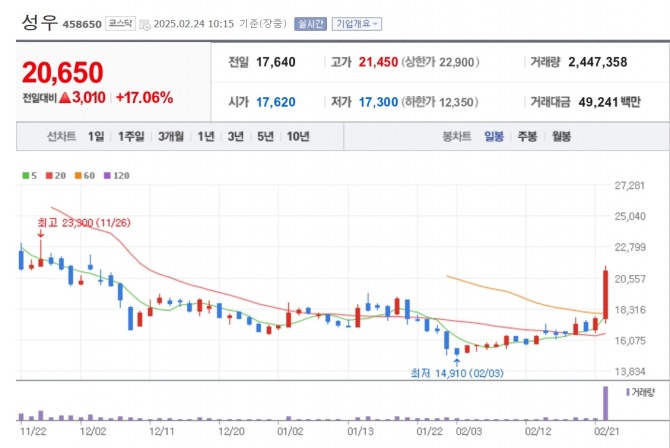This screenshot has width=670, height=448.
Task: Click the 고가 value 21,450
Action: 378,62
